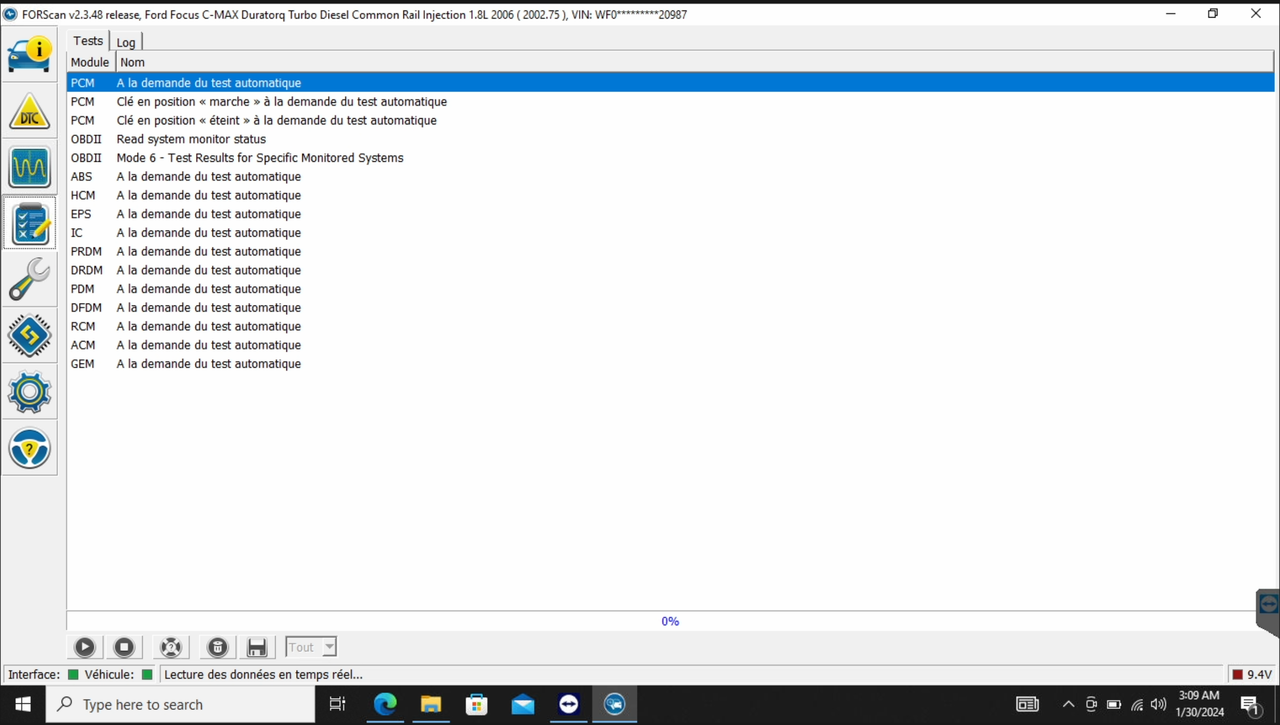Select the Tests clipboard icon in sidebar
Viewport: 1280px width, 725px height.
(x=30, y=223)
